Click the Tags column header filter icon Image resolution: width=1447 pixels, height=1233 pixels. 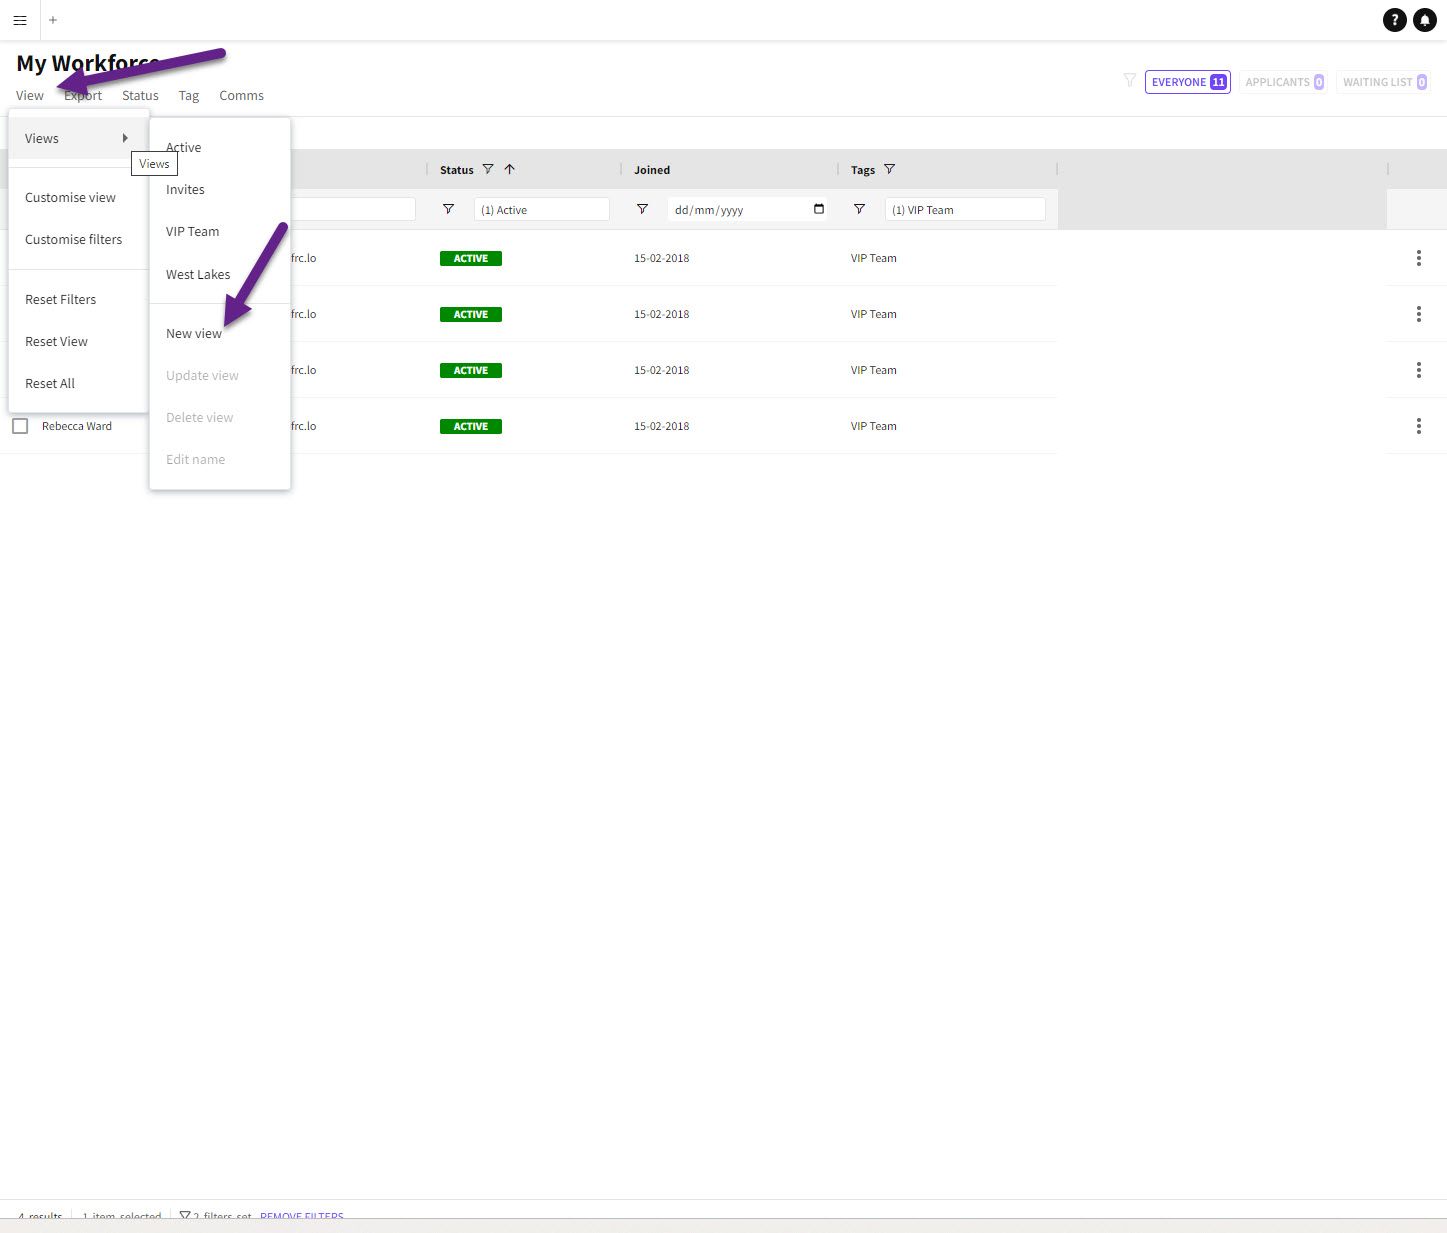[x=890, y=170]
